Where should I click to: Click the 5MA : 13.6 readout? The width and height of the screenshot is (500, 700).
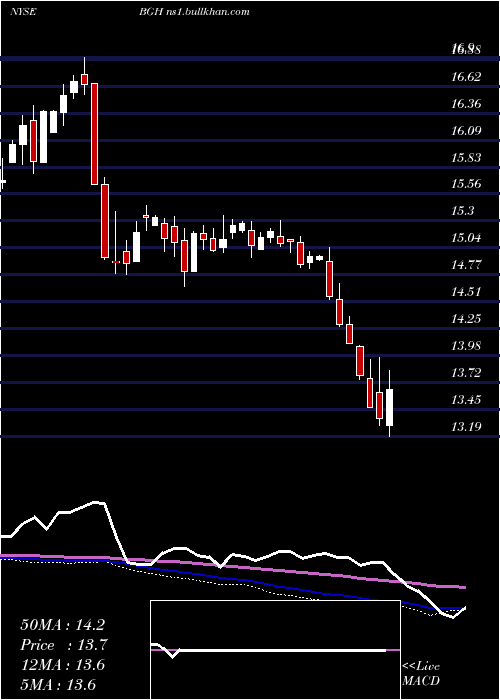(x=58, y=685)
